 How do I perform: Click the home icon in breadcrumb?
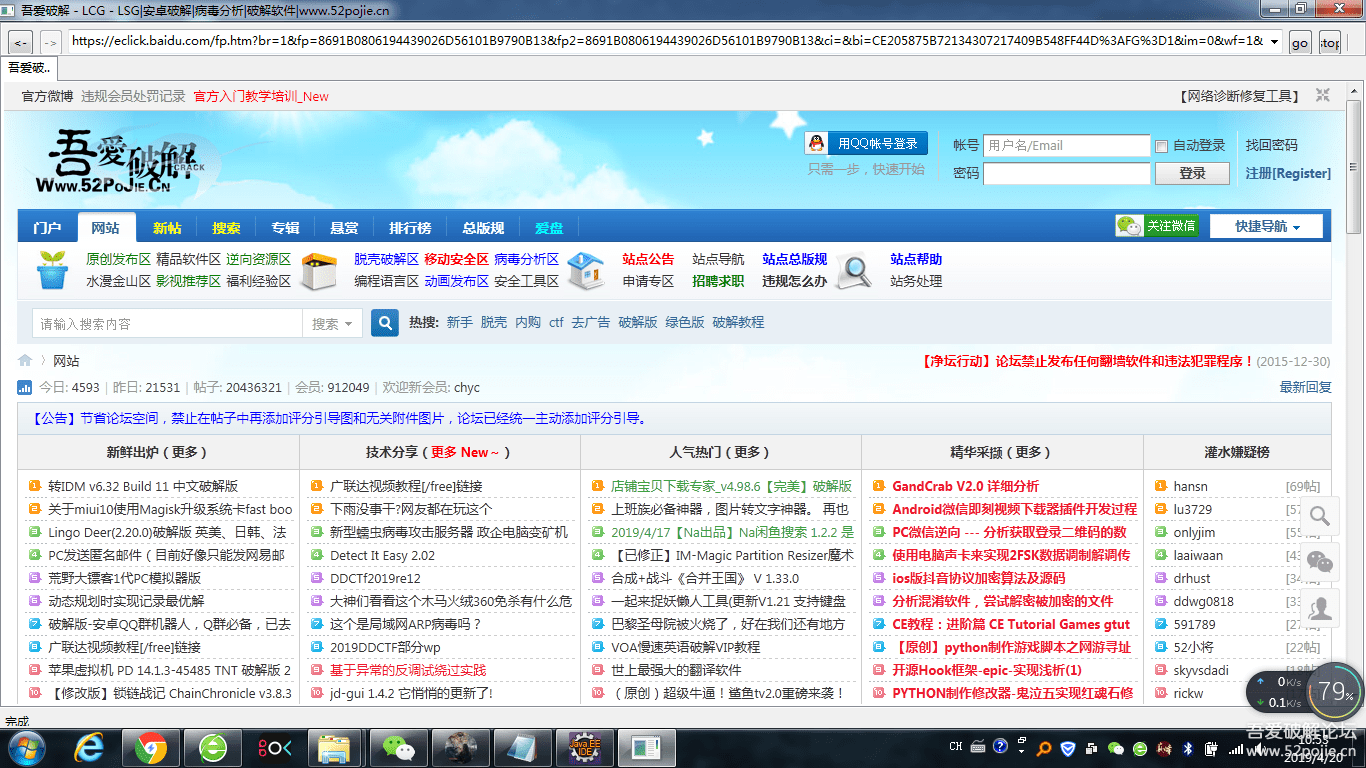pos(25,361)
